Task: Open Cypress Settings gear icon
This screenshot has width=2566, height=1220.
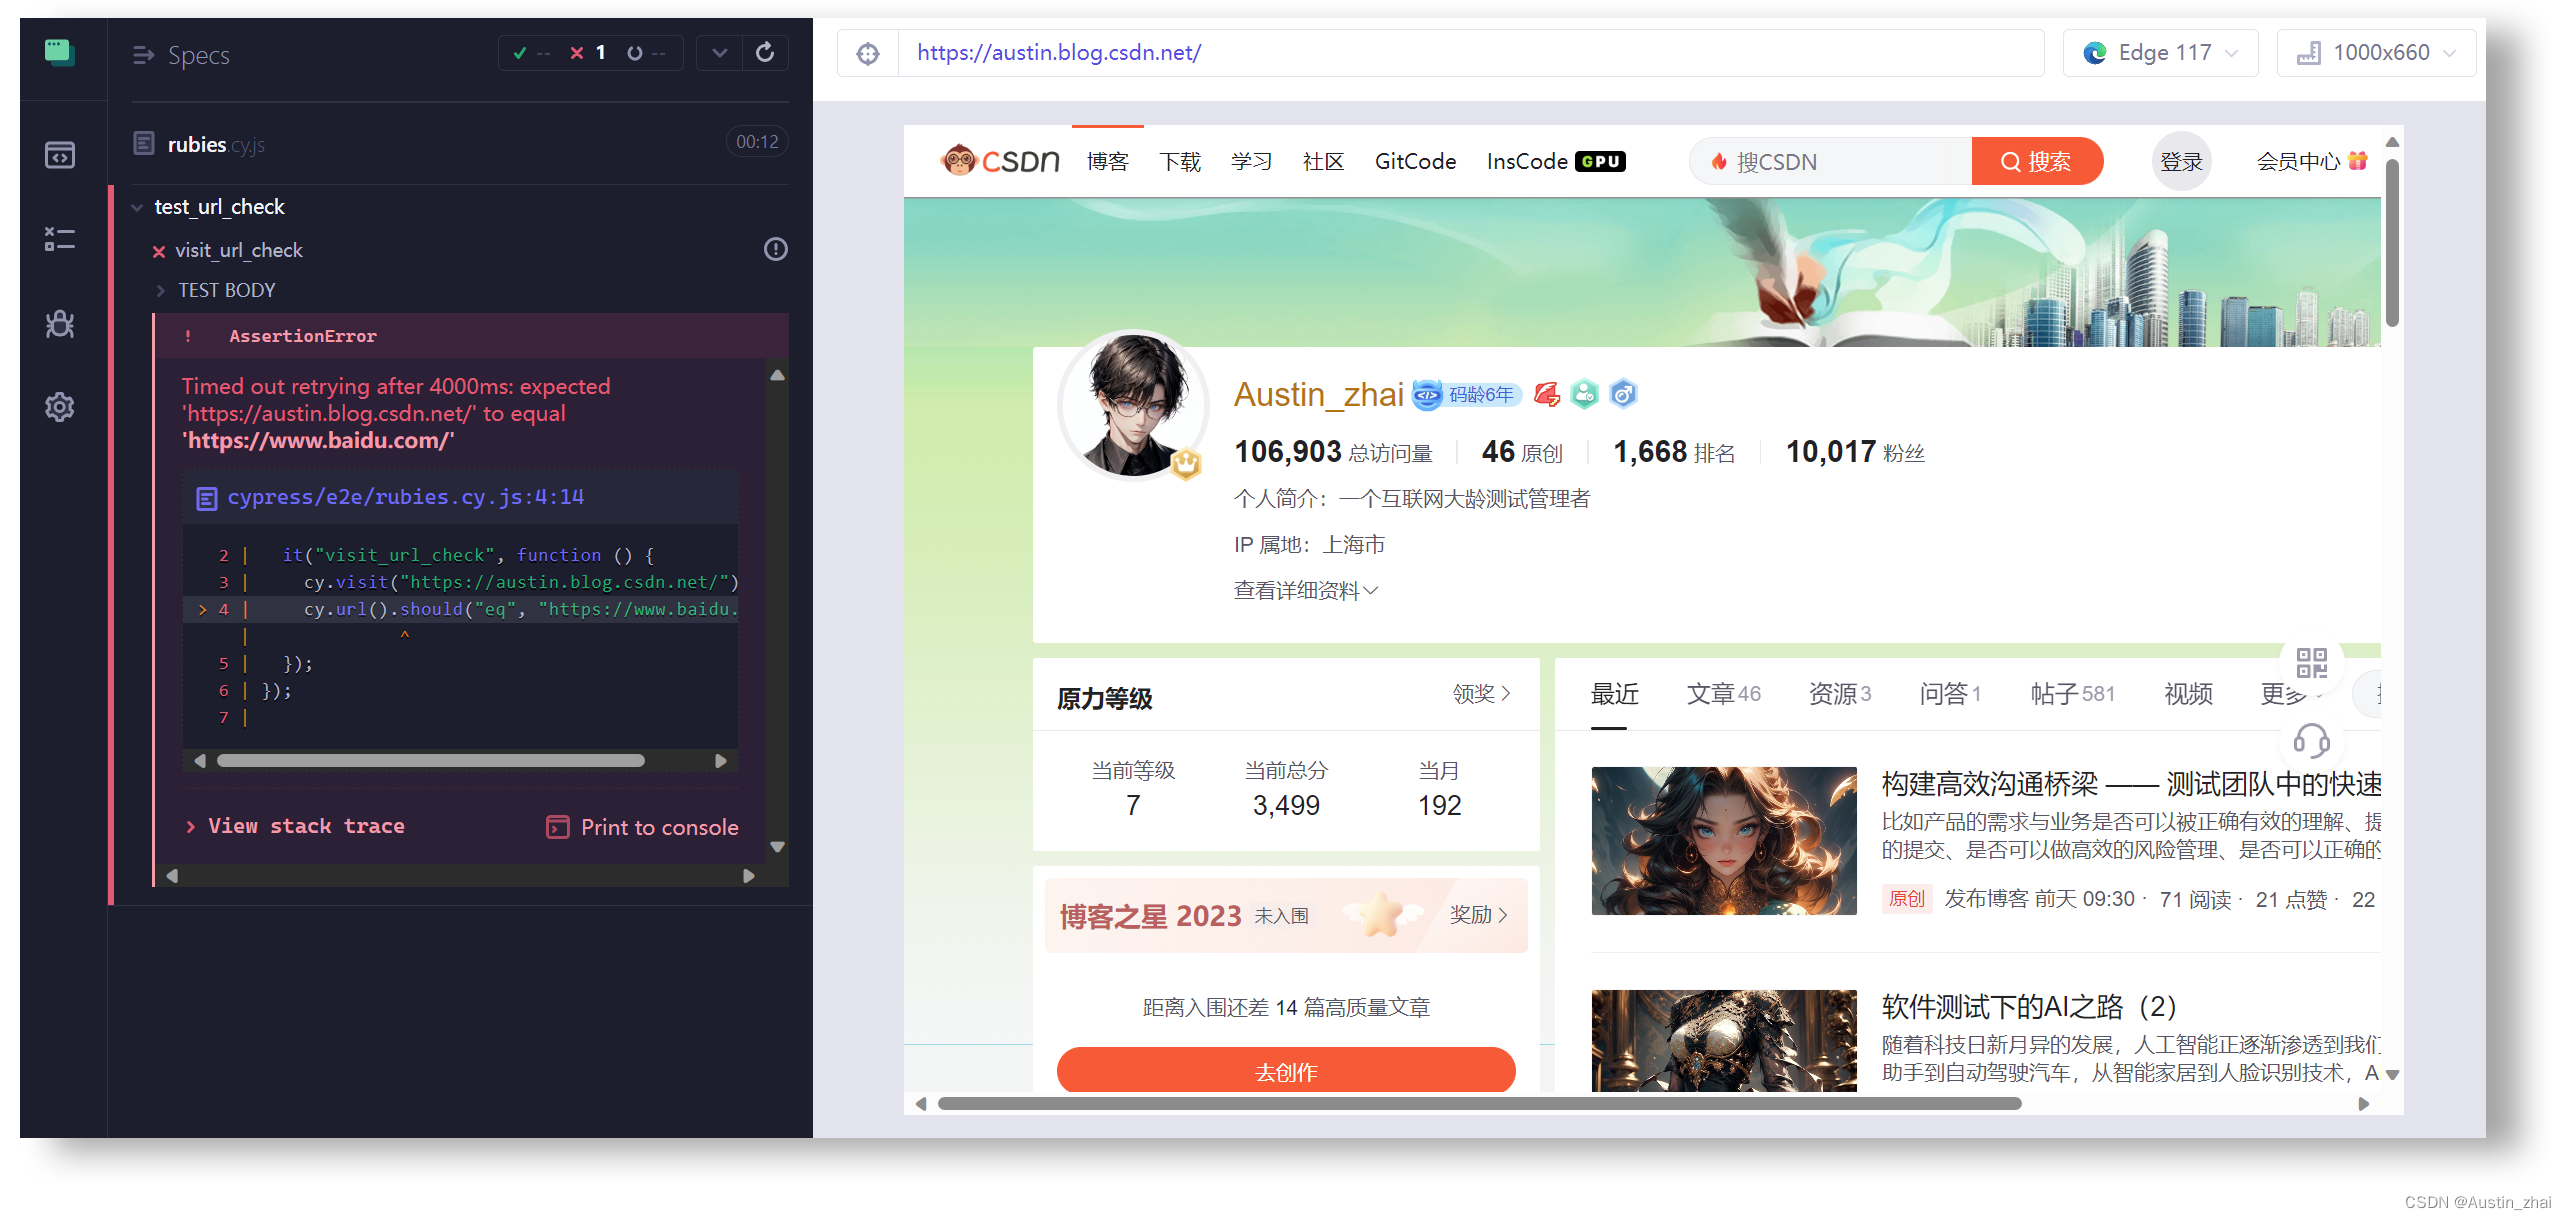Action: [x=60, y=407]
